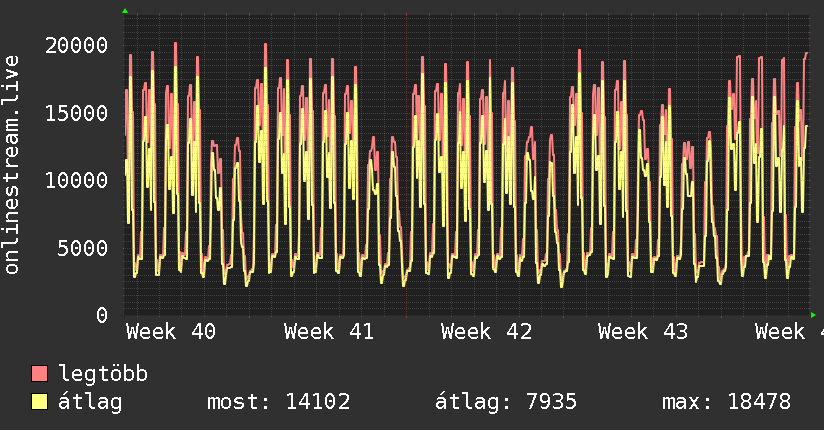
Task: Select the Week 42 x-axis label
Action: (486, 331)
